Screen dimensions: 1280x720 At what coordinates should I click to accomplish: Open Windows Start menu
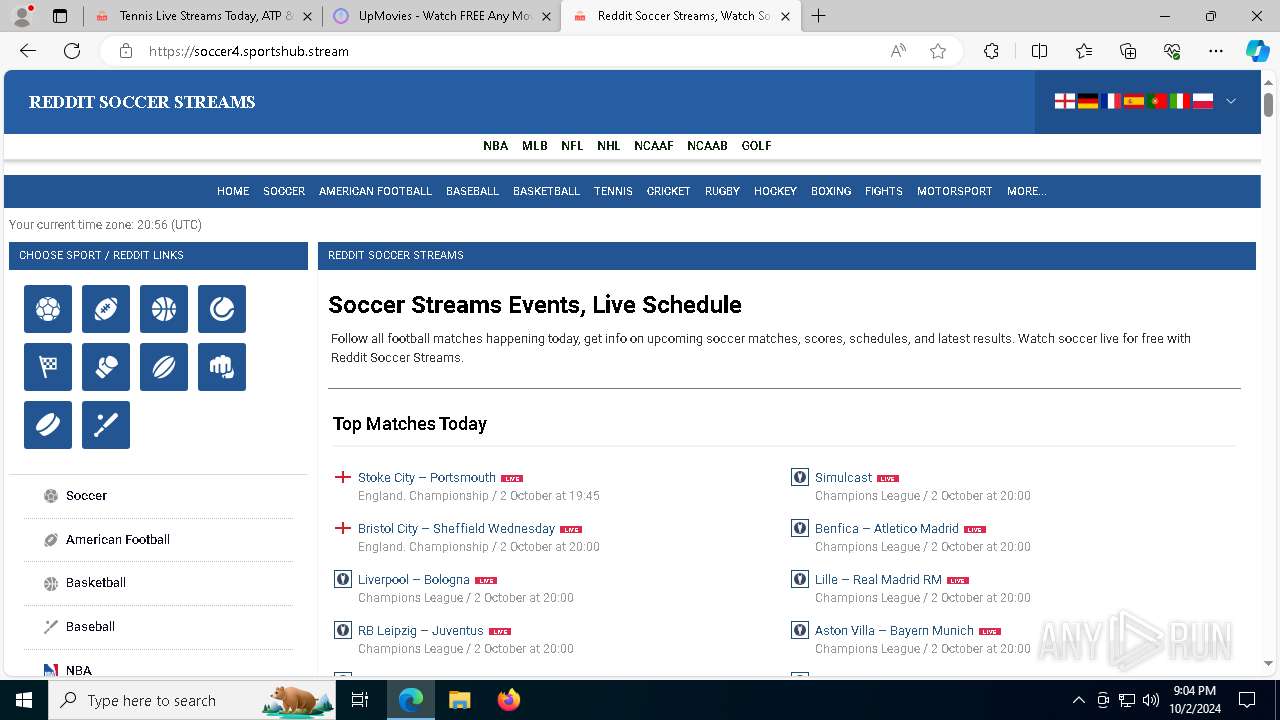(x=24, y=700)
